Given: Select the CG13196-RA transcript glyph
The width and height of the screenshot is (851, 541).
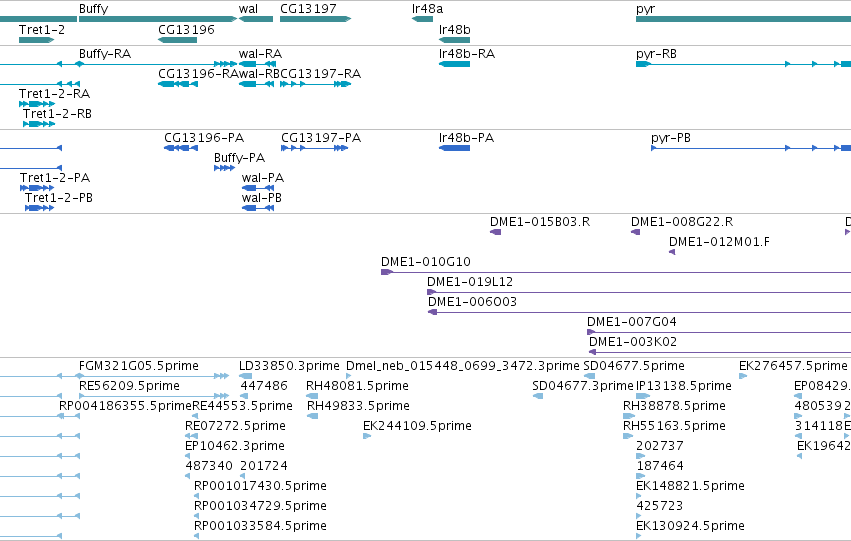Looking at the screenshot, I should [x=177, y=84].
